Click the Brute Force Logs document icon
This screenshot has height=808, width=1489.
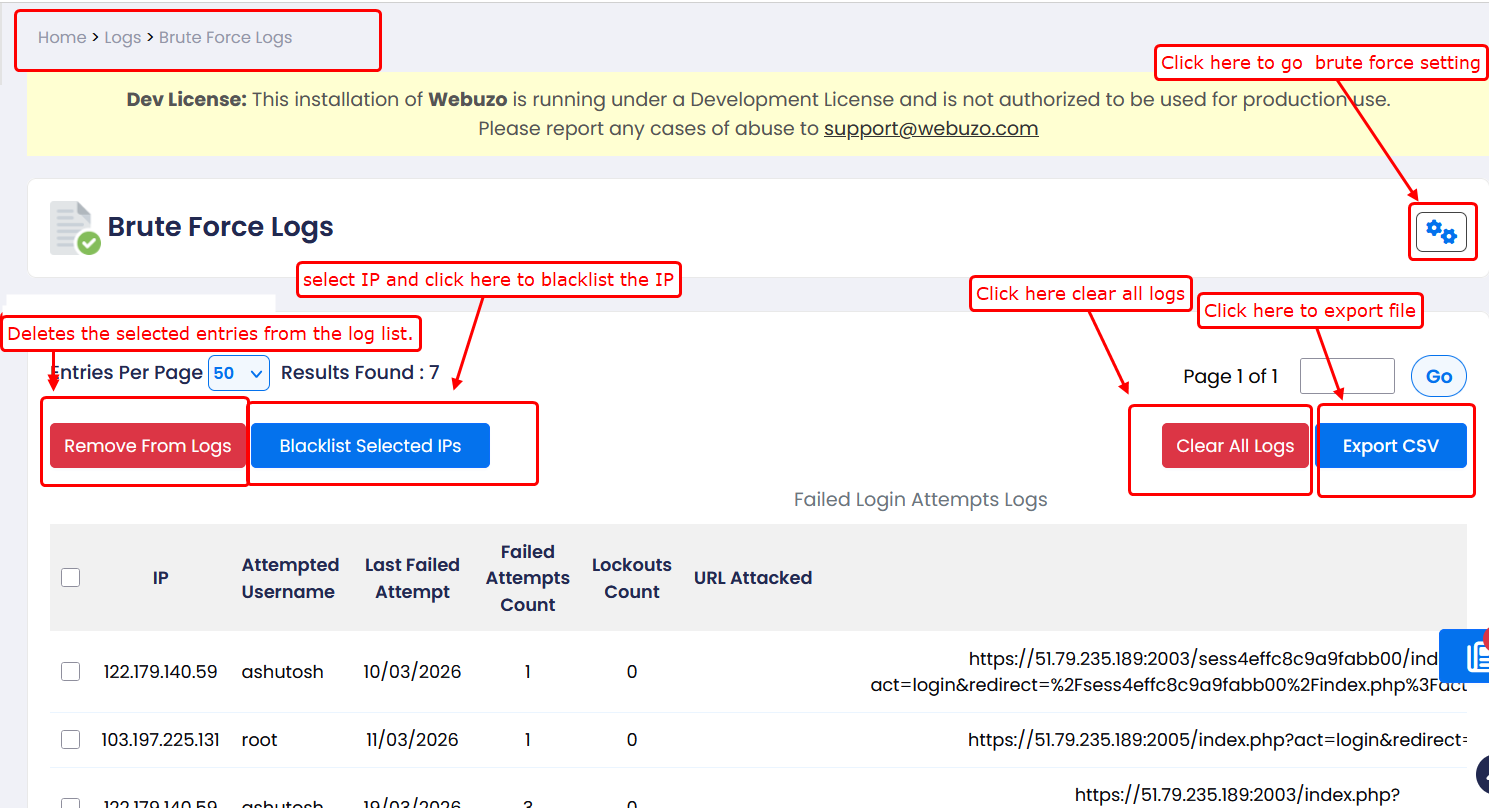(75, 228)
